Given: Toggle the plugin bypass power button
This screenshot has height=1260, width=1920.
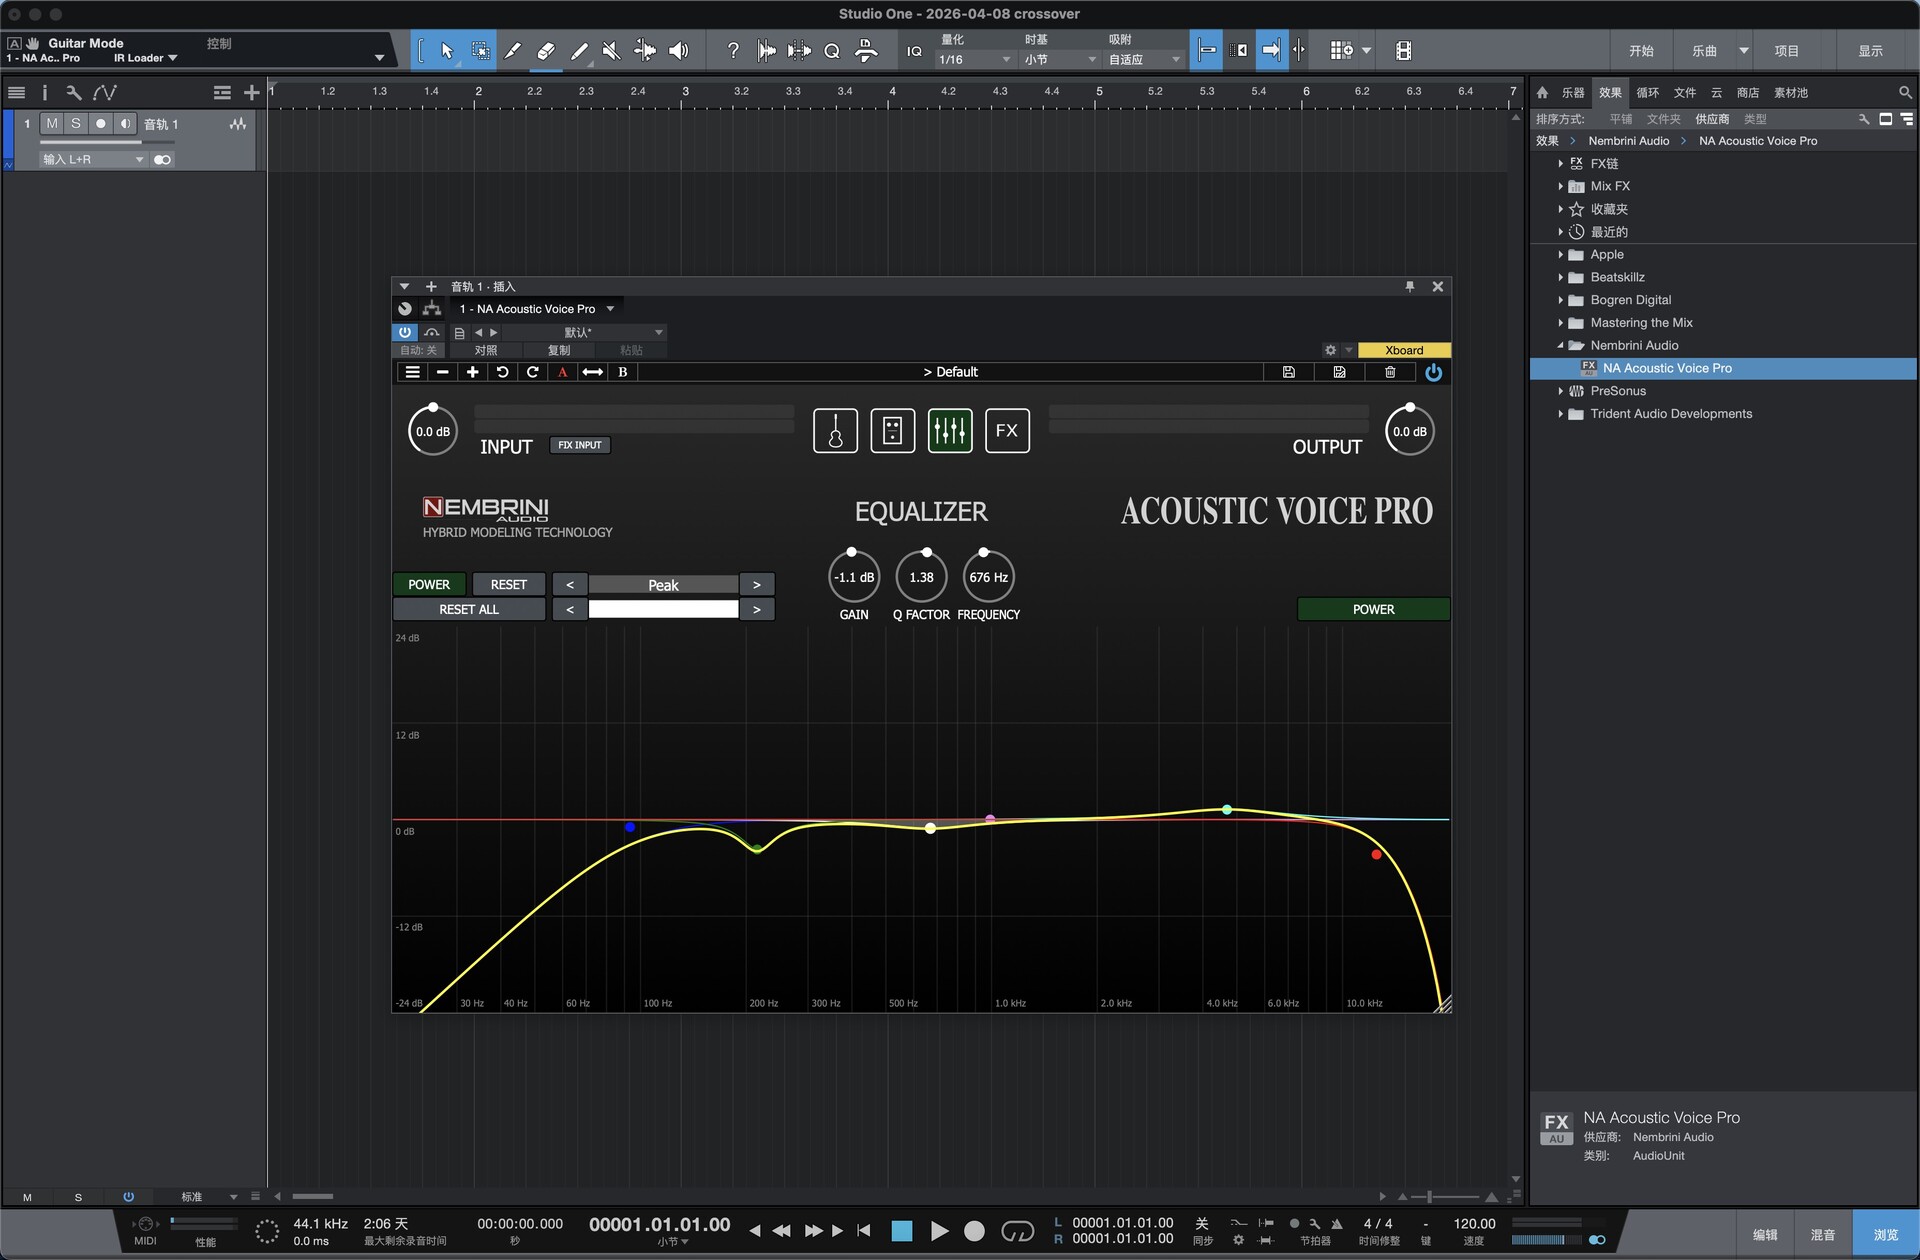Looking at the screenshot, I should [x=405, y=332].
